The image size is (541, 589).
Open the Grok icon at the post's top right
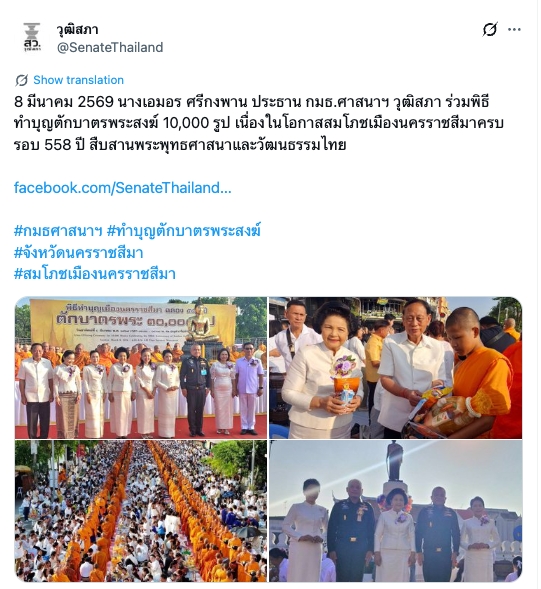[x=490, y=29]
